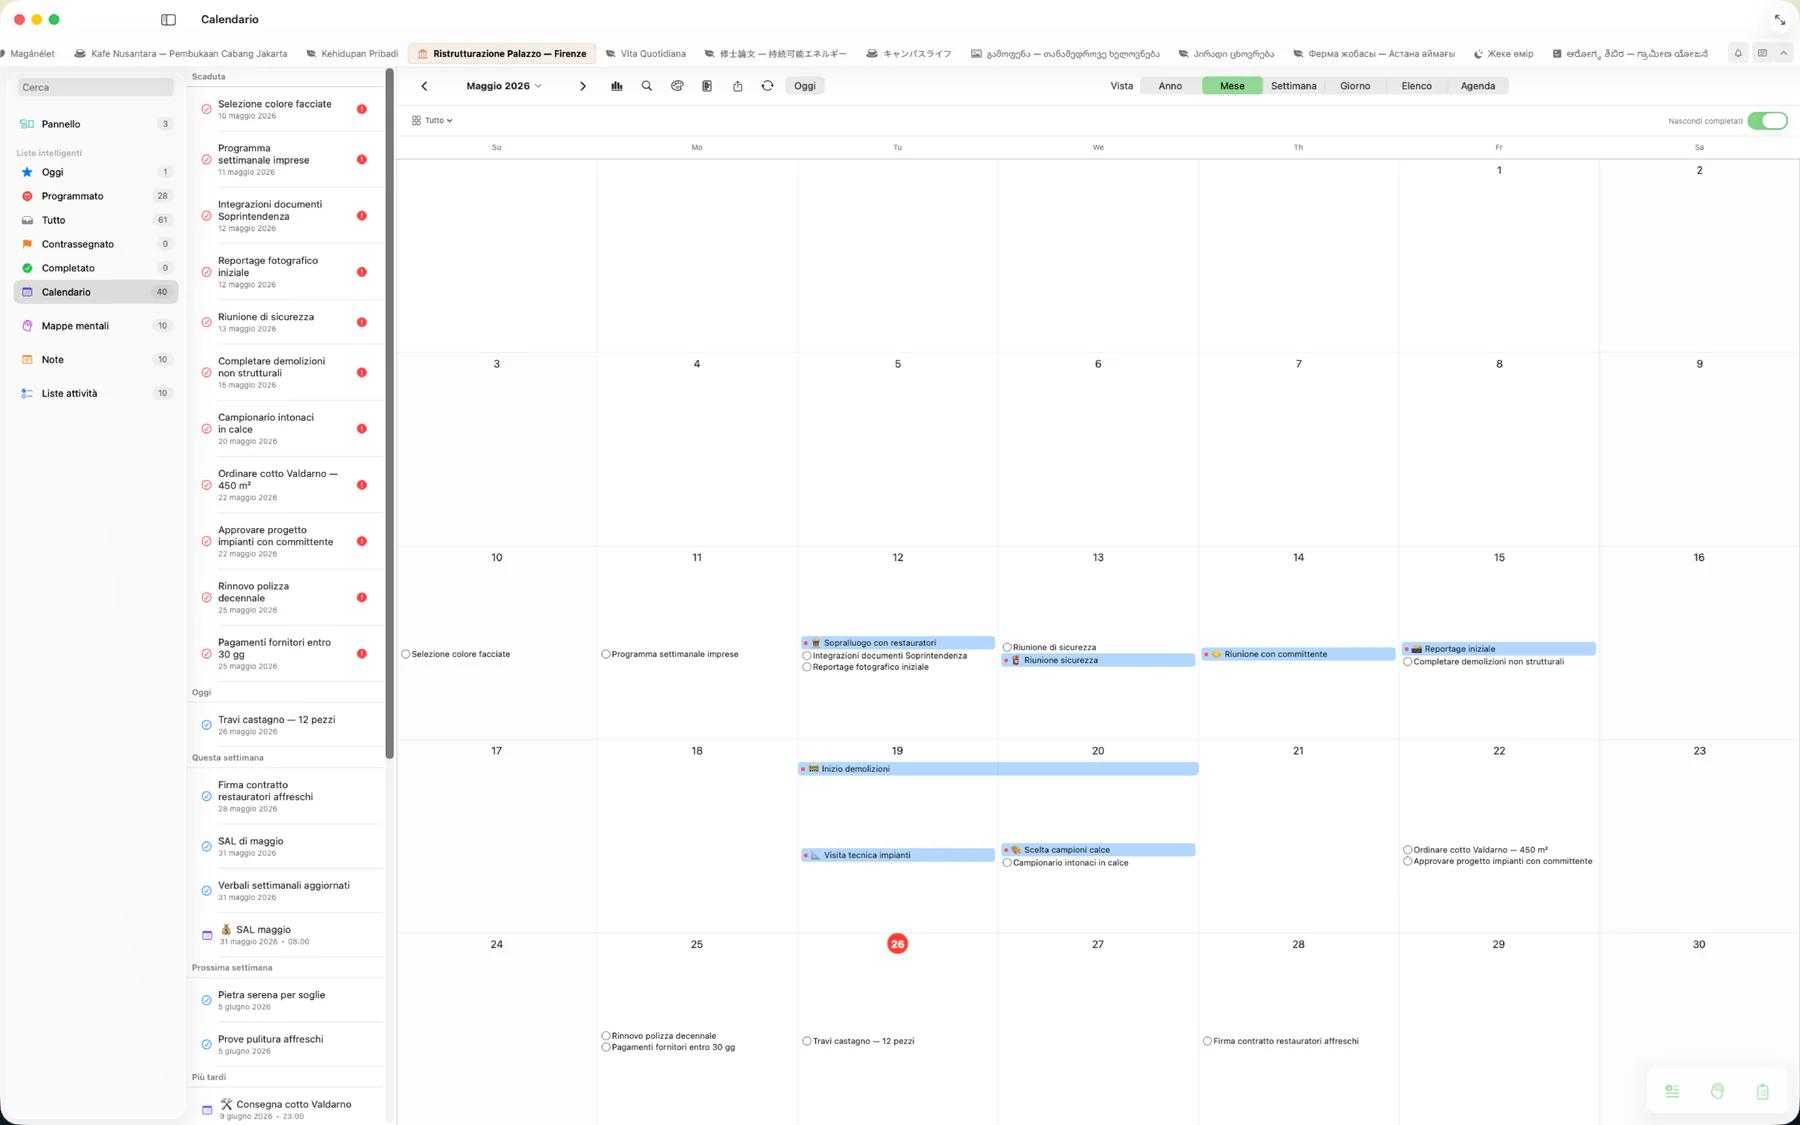Image resolution: width=1800 pixels, height=1125 pixels.
Task: Switch to Elenco view
Action: point(1416,86)
